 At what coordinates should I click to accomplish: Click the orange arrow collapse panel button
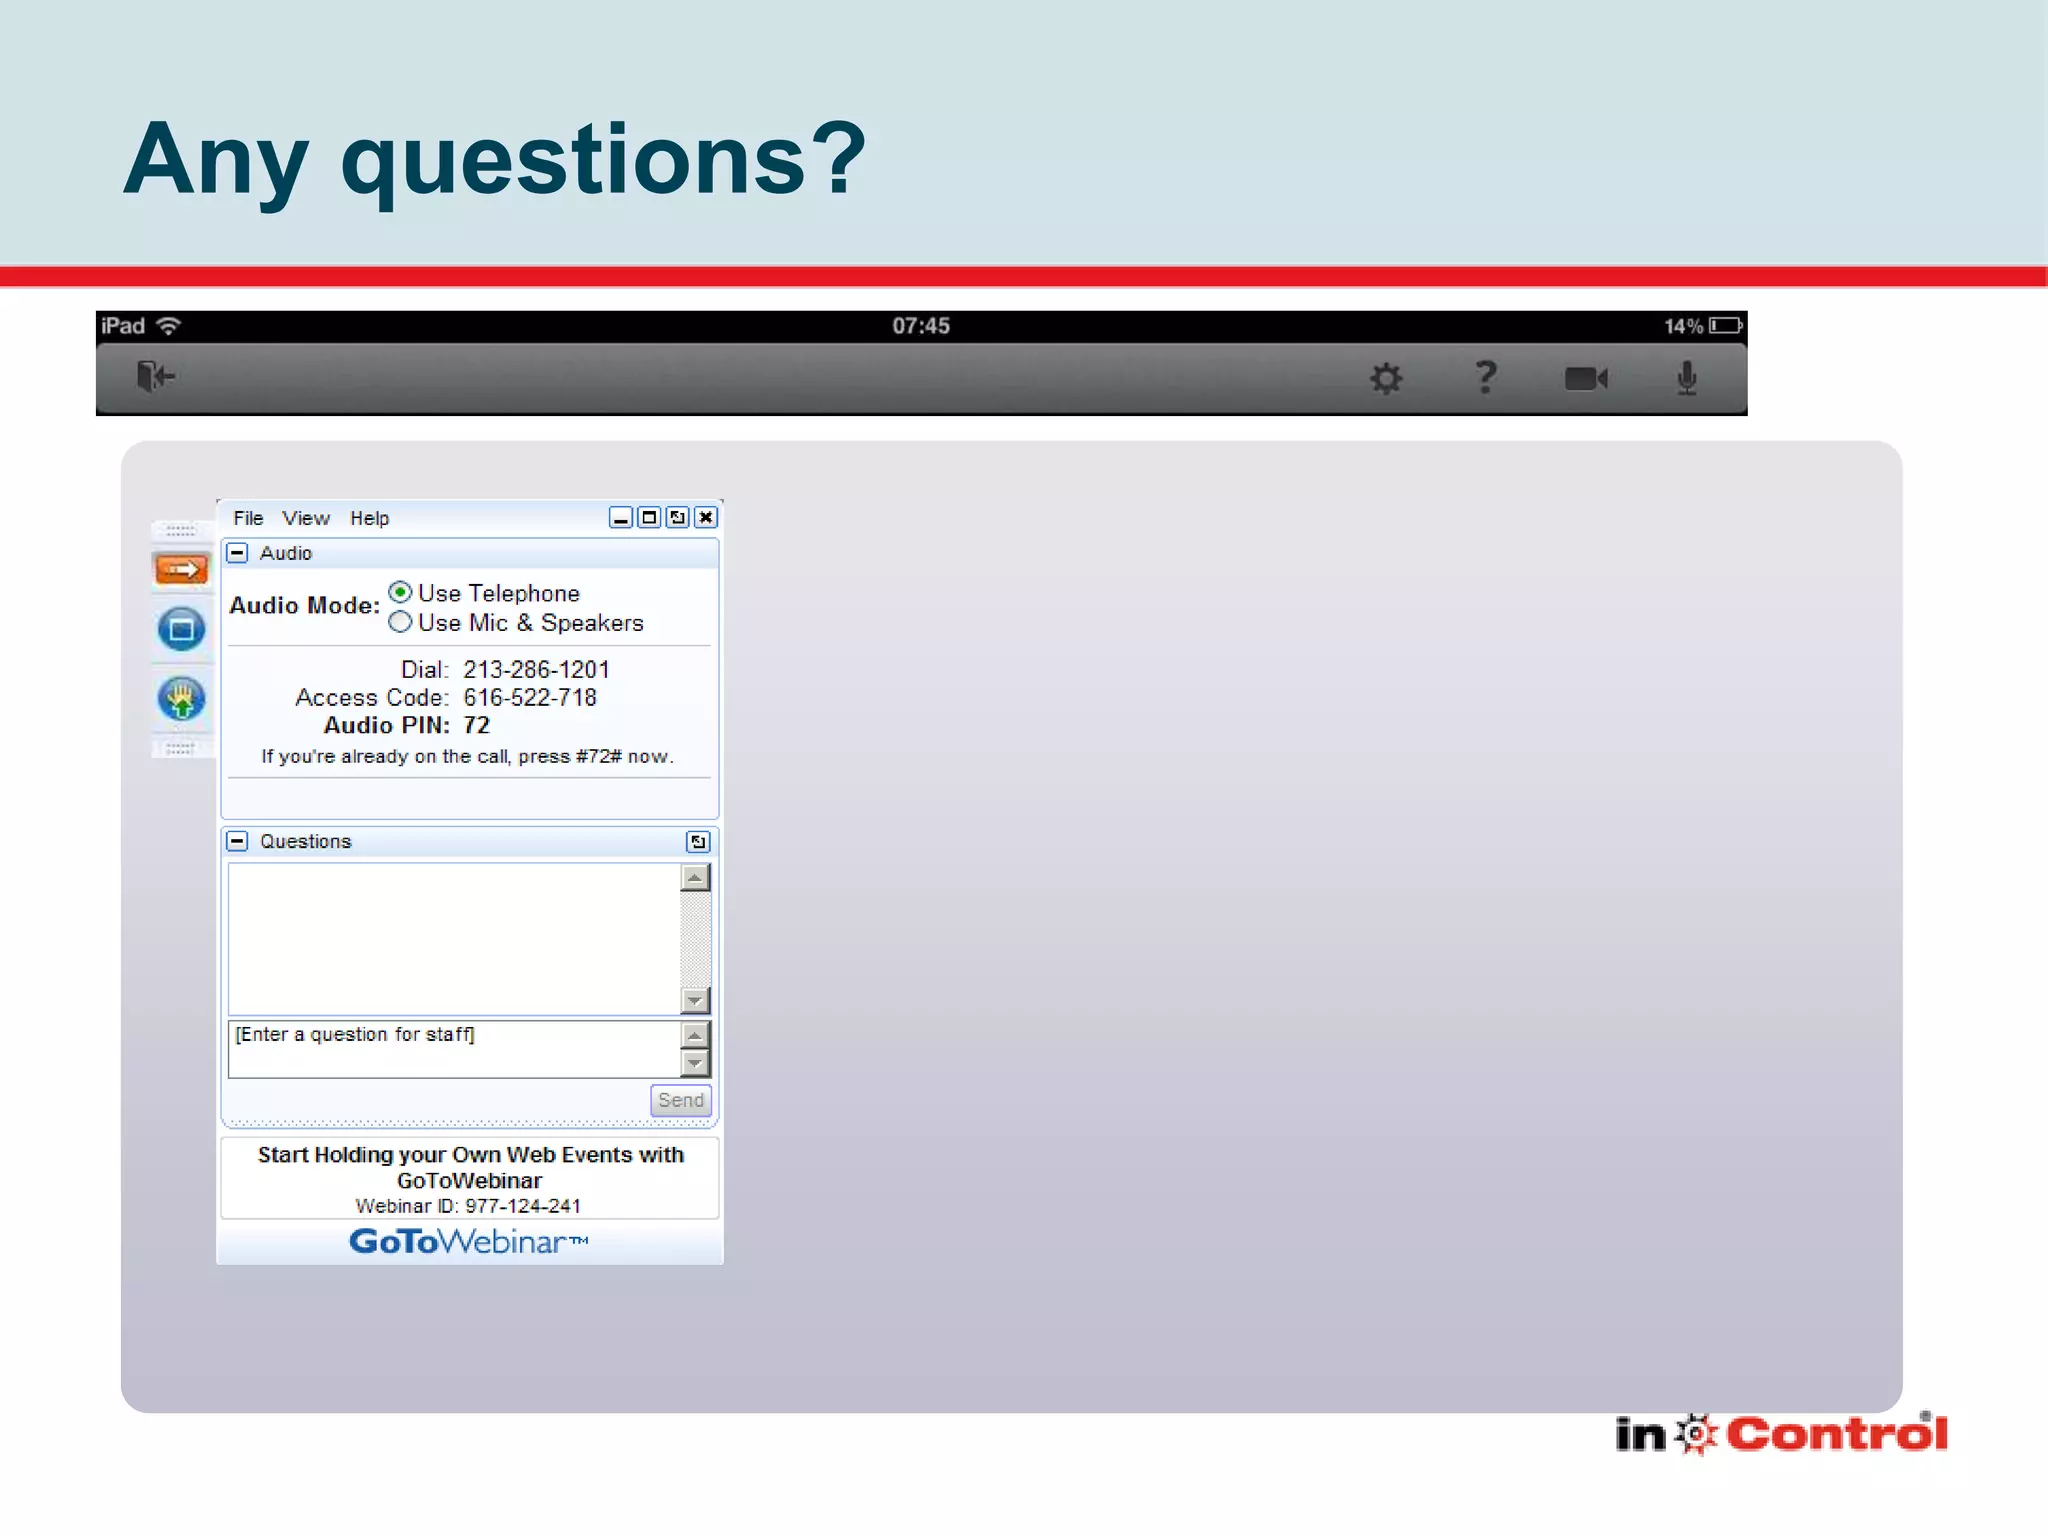[181, 570]
